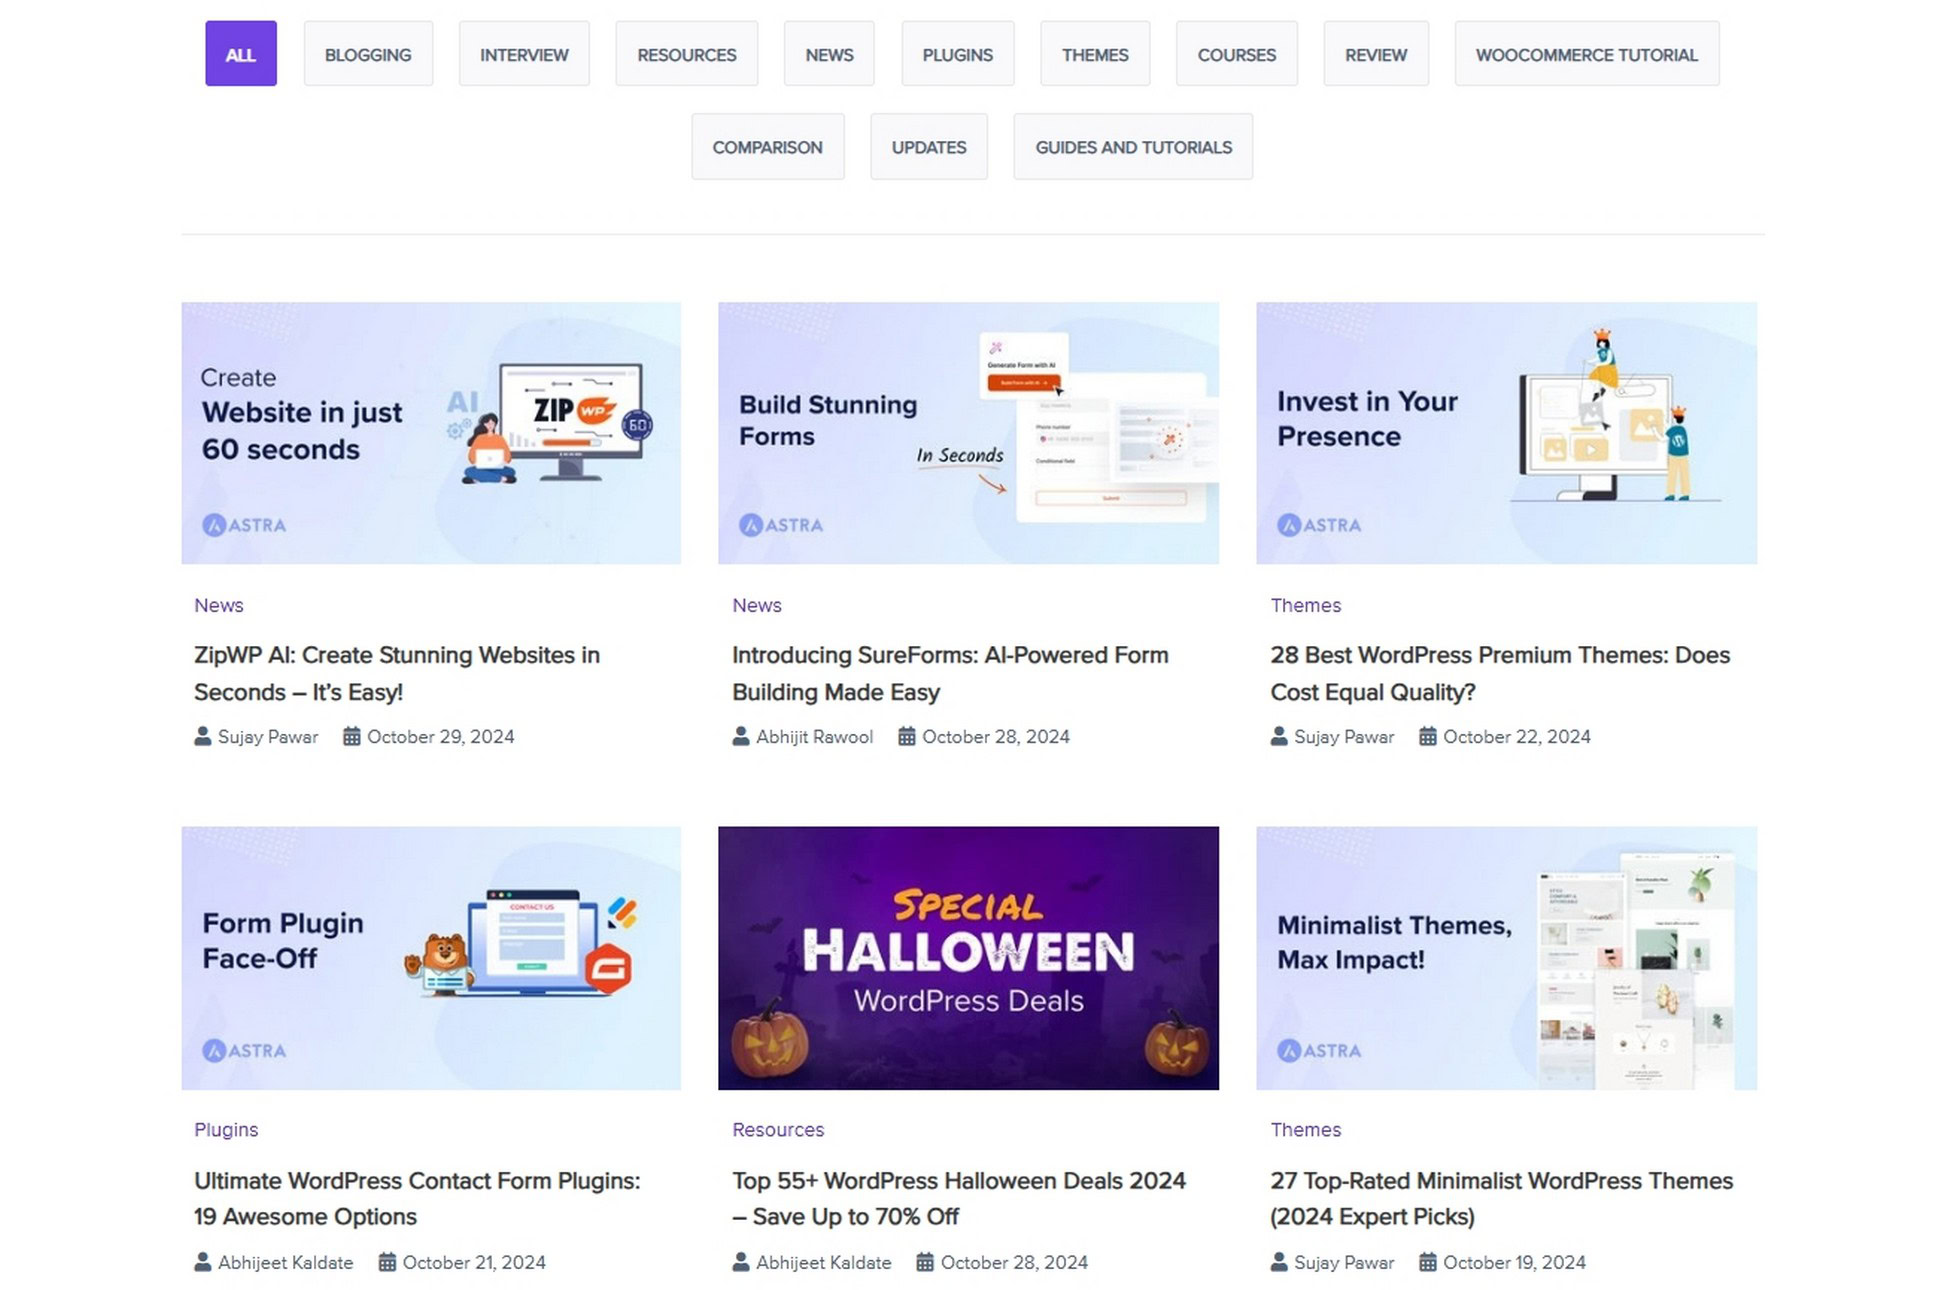
Task: Click the News tag on SureForms post
Action: pyautogui.click(x=757, y=605)
